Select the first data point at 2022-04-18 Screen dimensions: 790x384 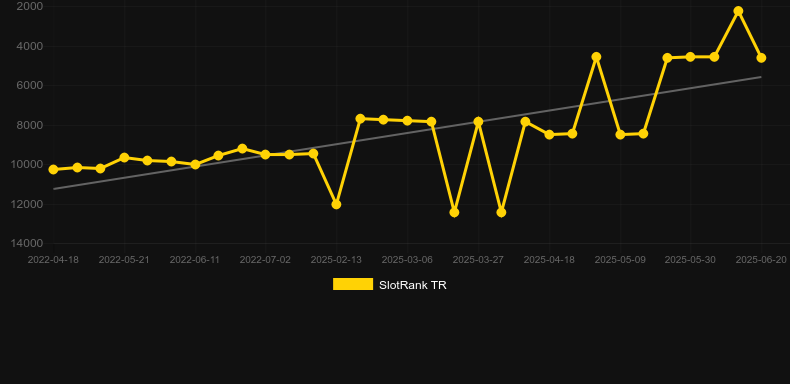(x=53, y=169)
